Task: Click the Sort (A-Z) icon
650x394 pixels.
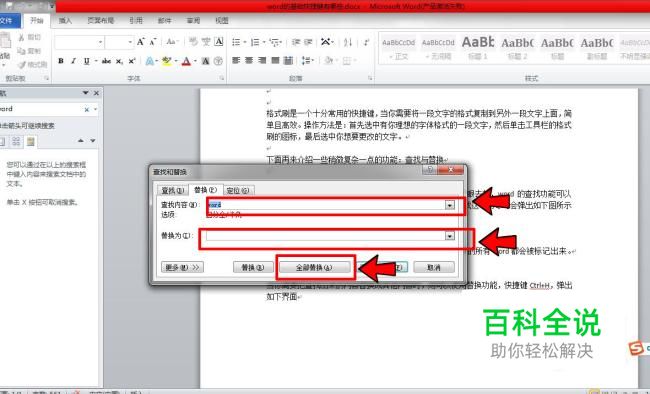Action: (348, 42)
